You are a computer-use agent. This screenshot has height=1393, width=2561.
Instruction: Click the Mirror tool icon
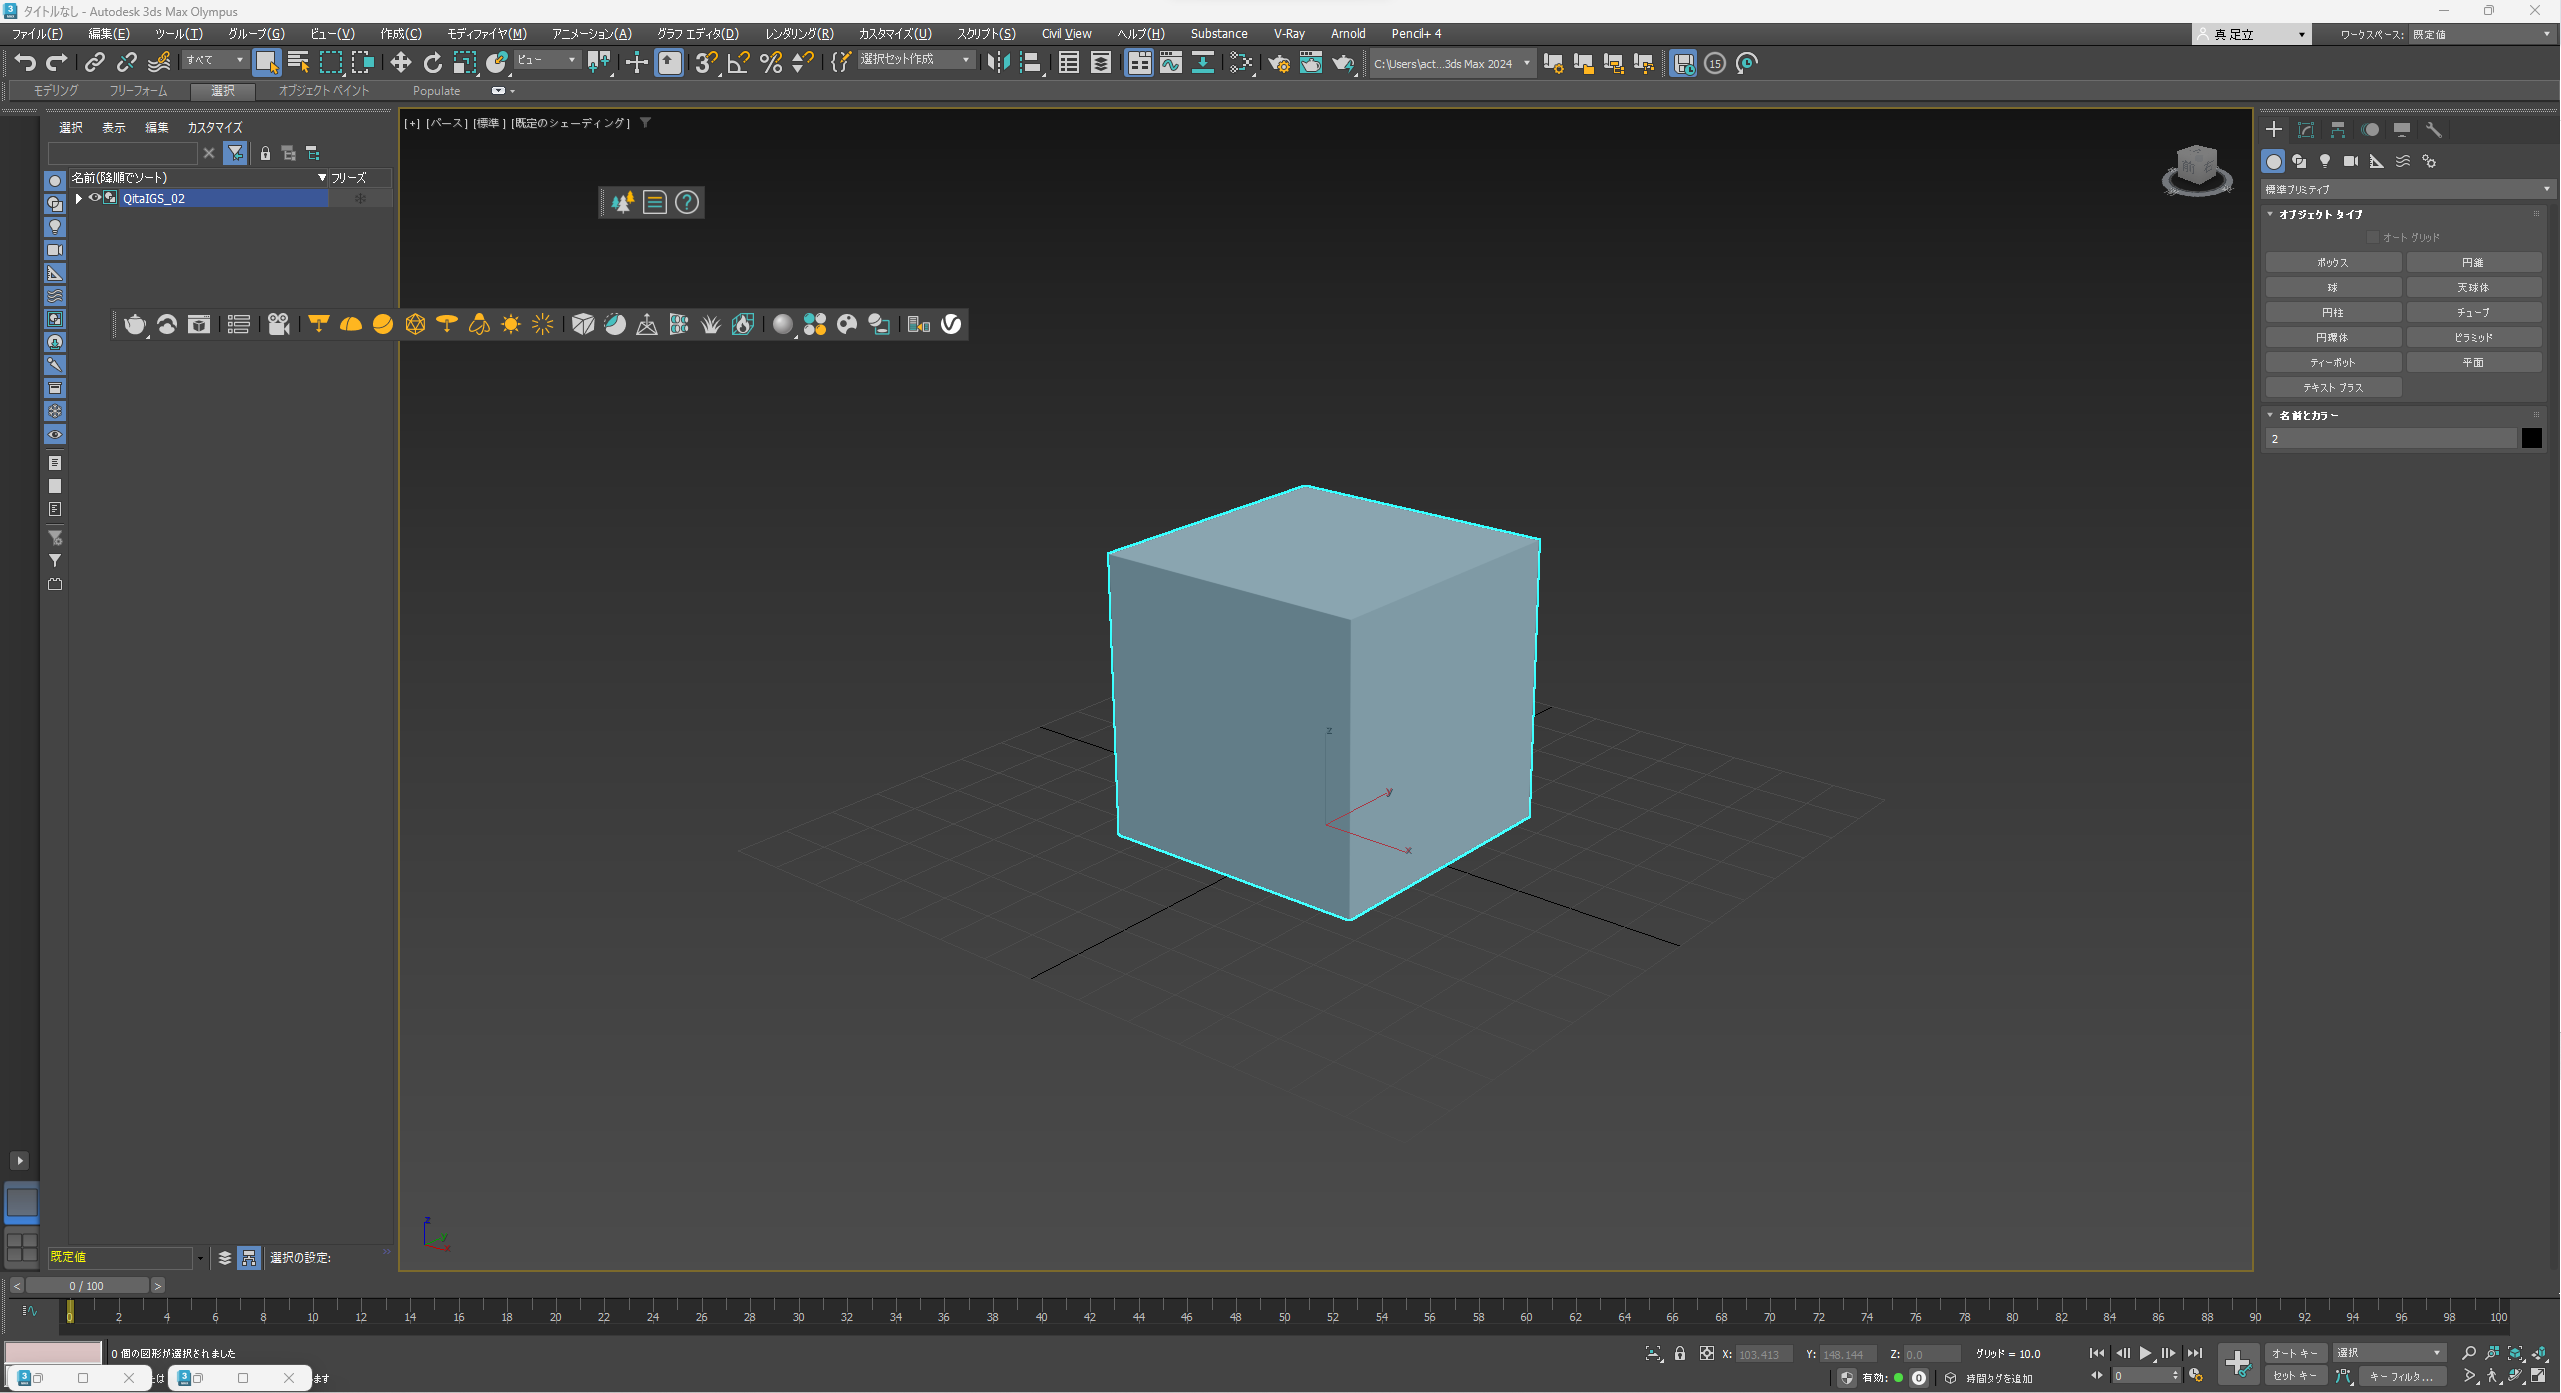(997, 63)
